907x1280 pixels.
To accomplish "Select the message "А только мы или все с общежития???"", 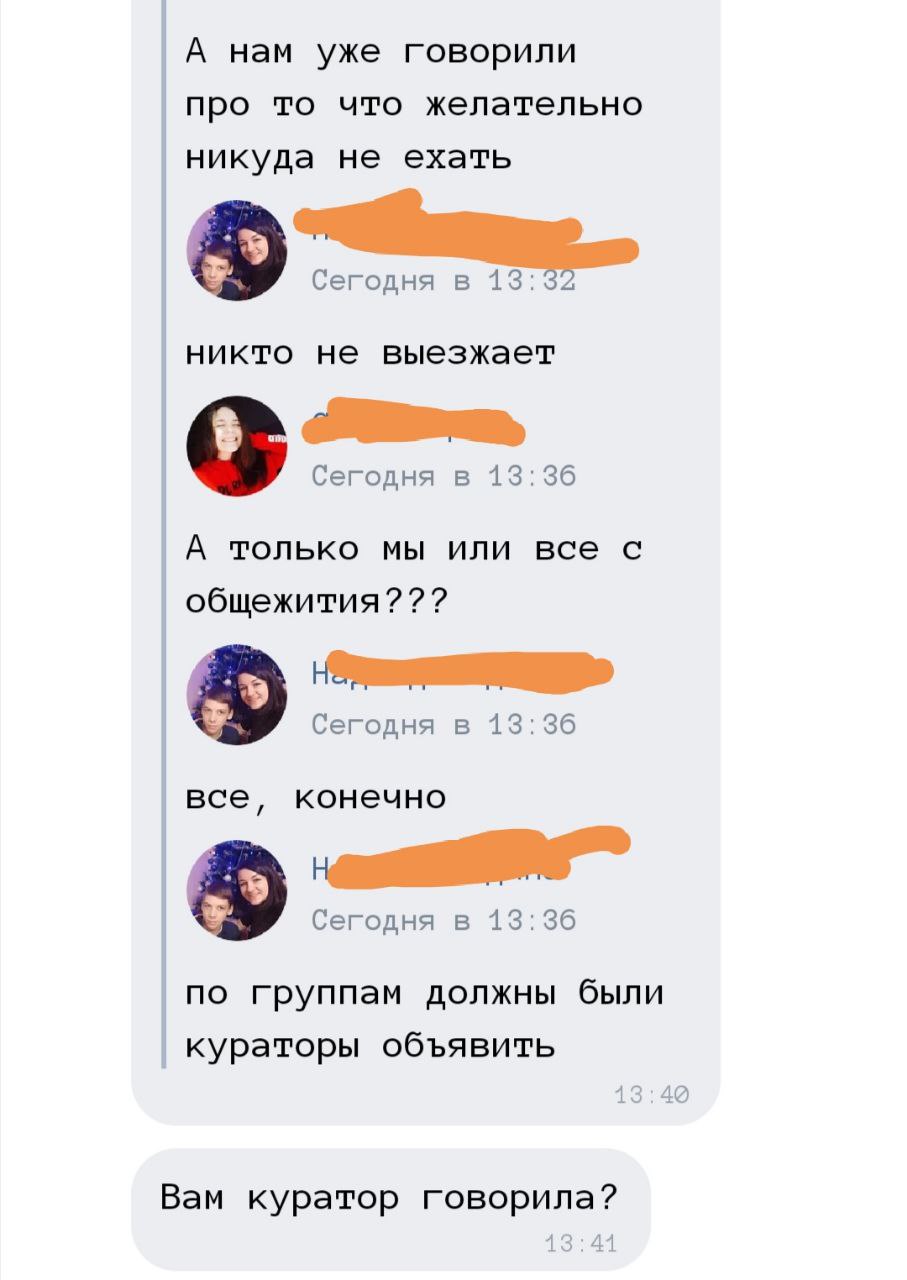I will 414,576.
